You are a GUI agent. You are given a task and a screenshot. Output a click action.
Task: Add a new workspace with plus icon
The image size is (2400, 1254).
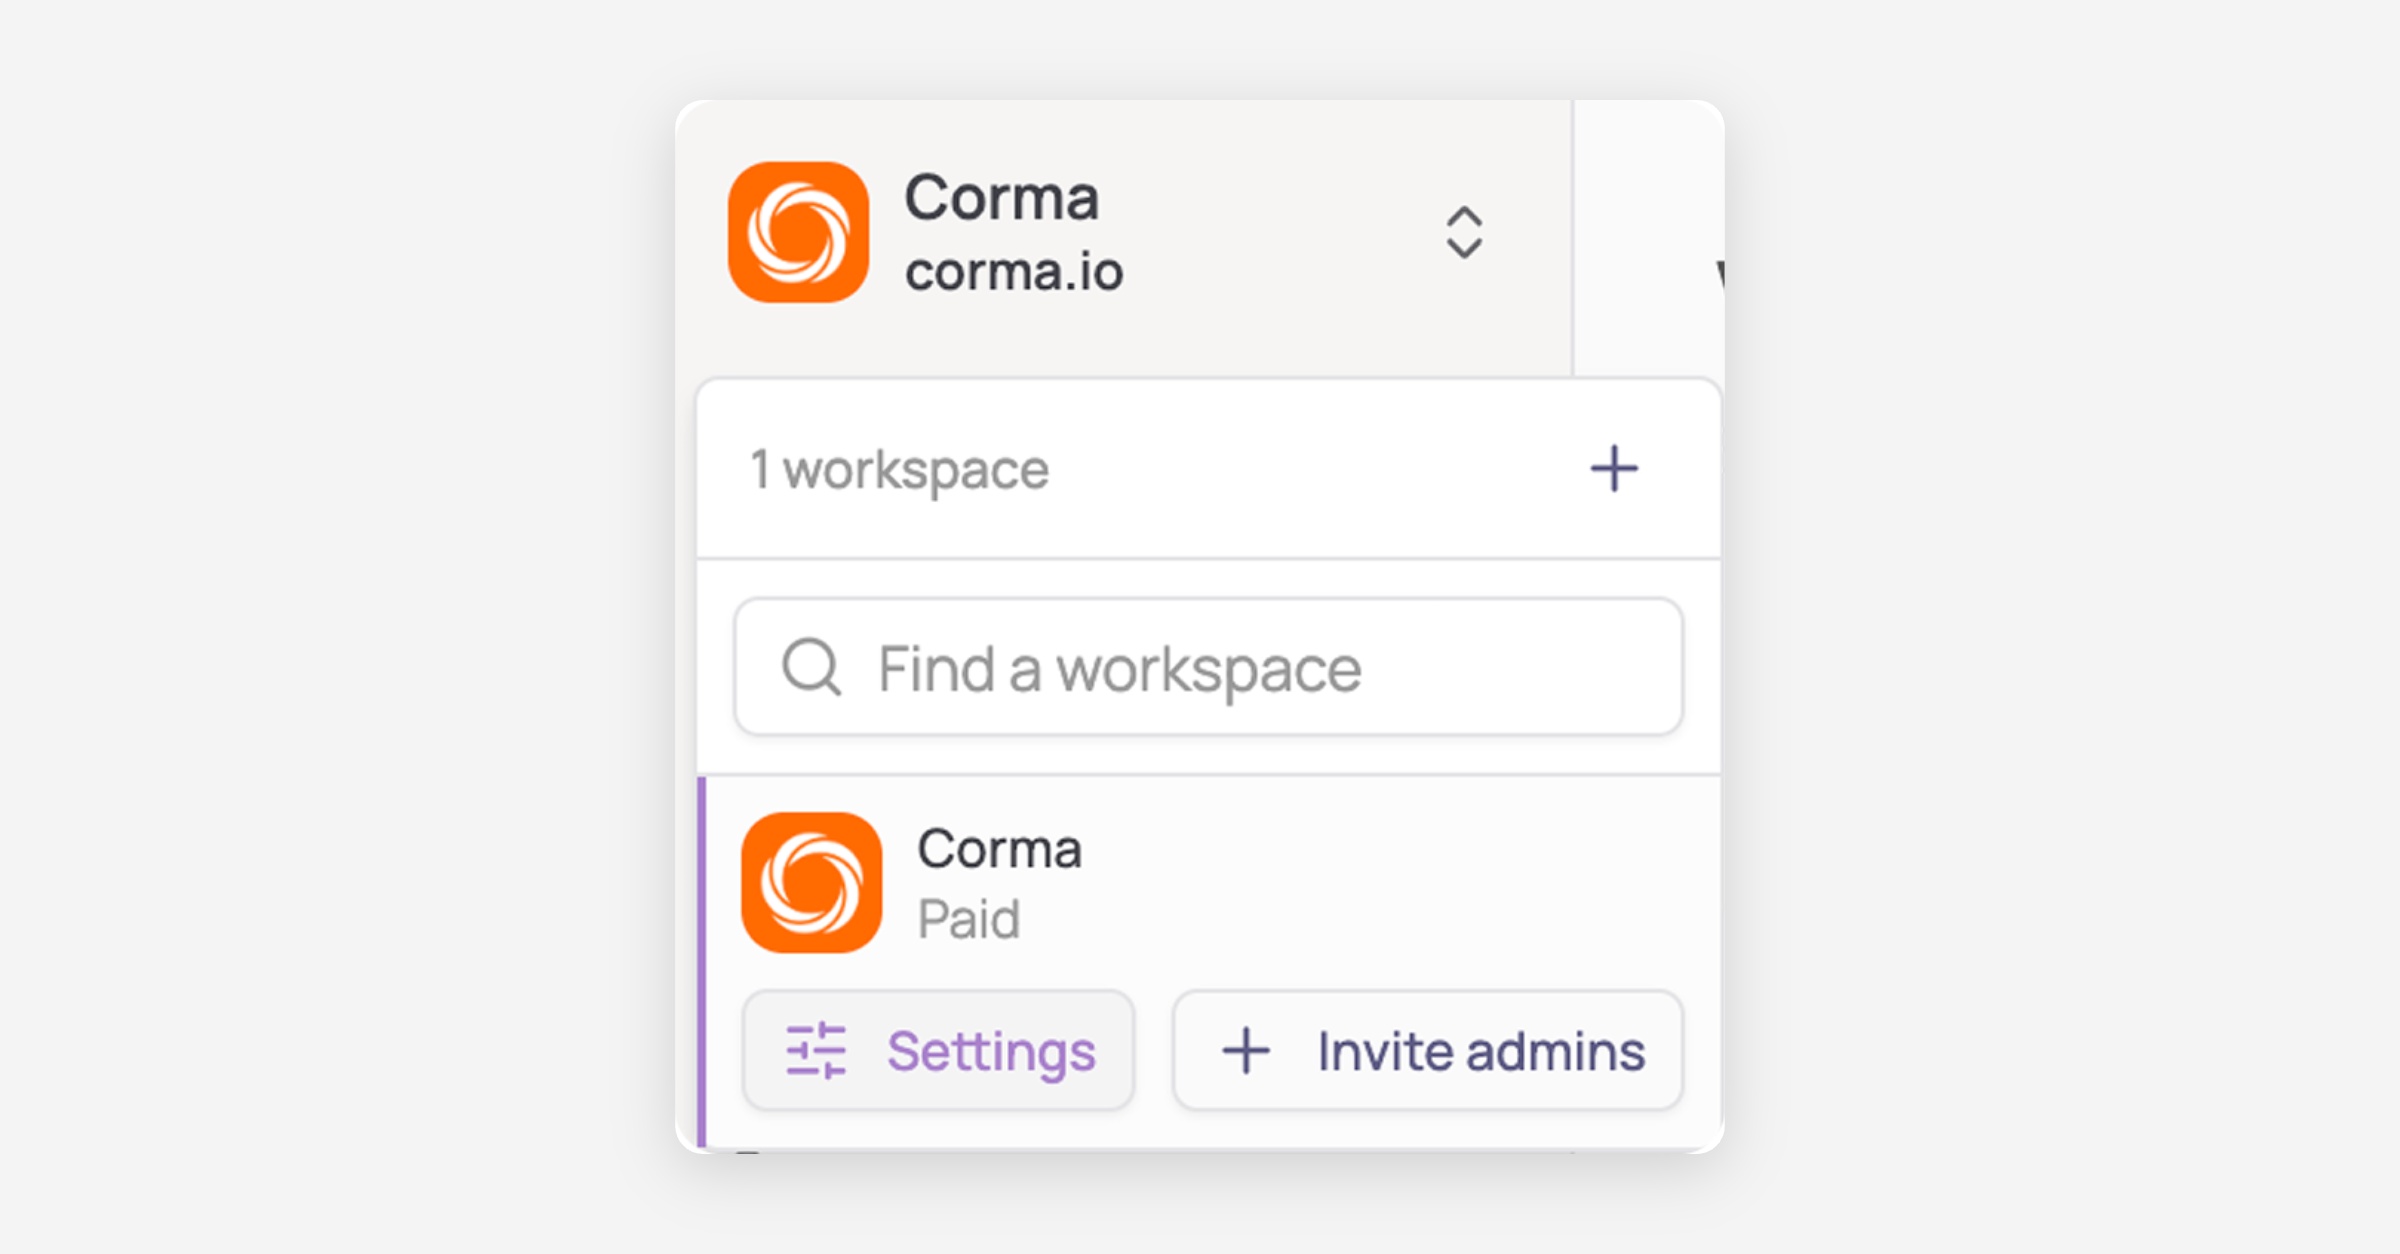[x=1614, y=468]
